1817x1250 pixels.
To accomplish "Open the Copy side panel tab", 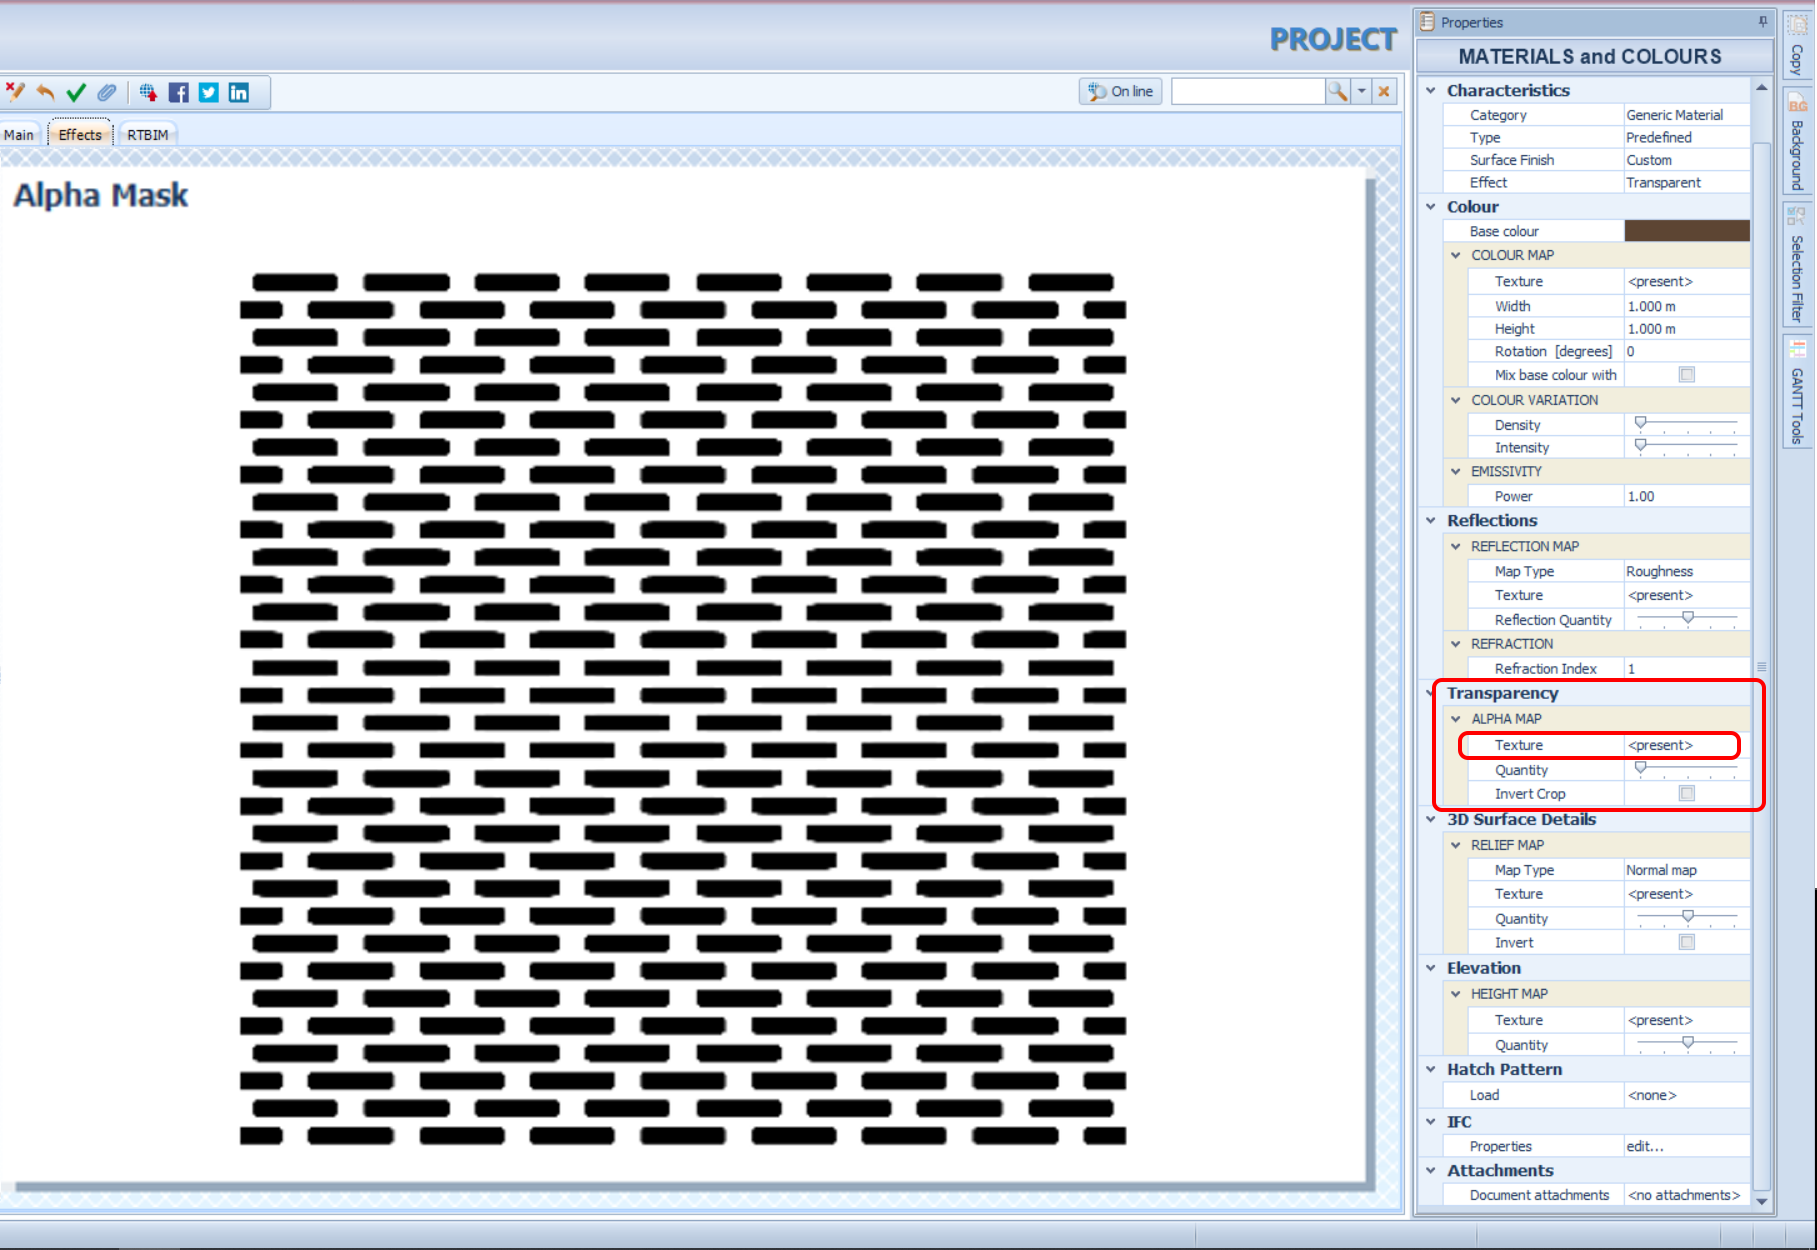I will coord(1797,47).
